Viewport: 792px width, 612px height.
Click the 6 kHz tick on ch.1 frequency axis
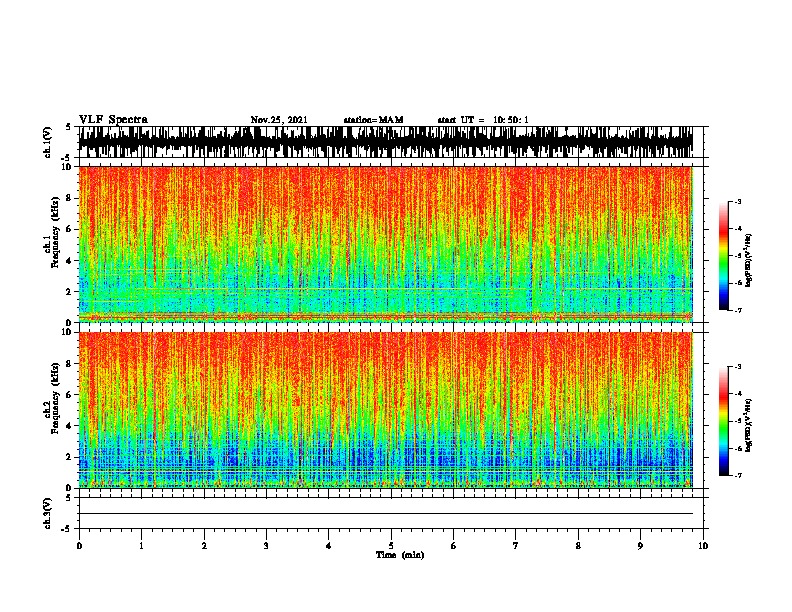(71, 230)
